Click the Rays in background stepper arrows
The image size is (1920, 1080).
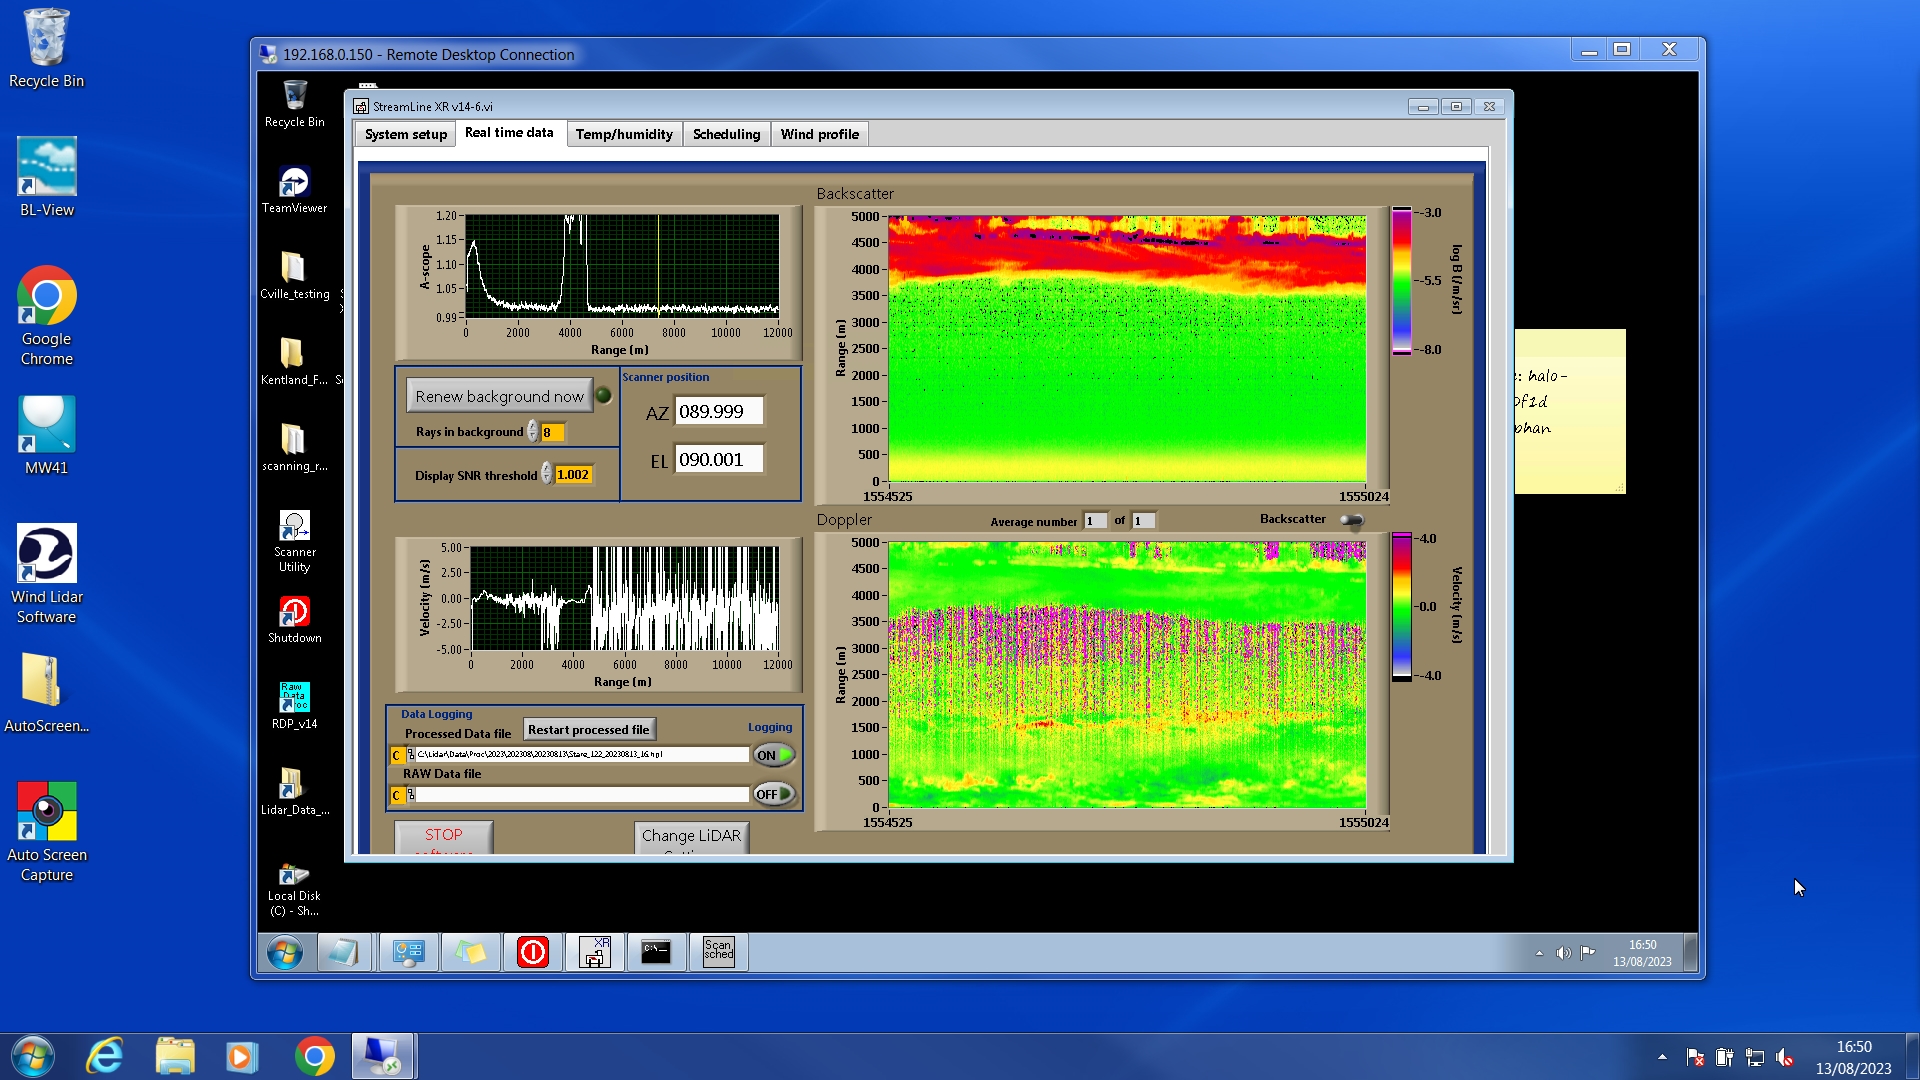pyautogui.click(x=533, y=432)
